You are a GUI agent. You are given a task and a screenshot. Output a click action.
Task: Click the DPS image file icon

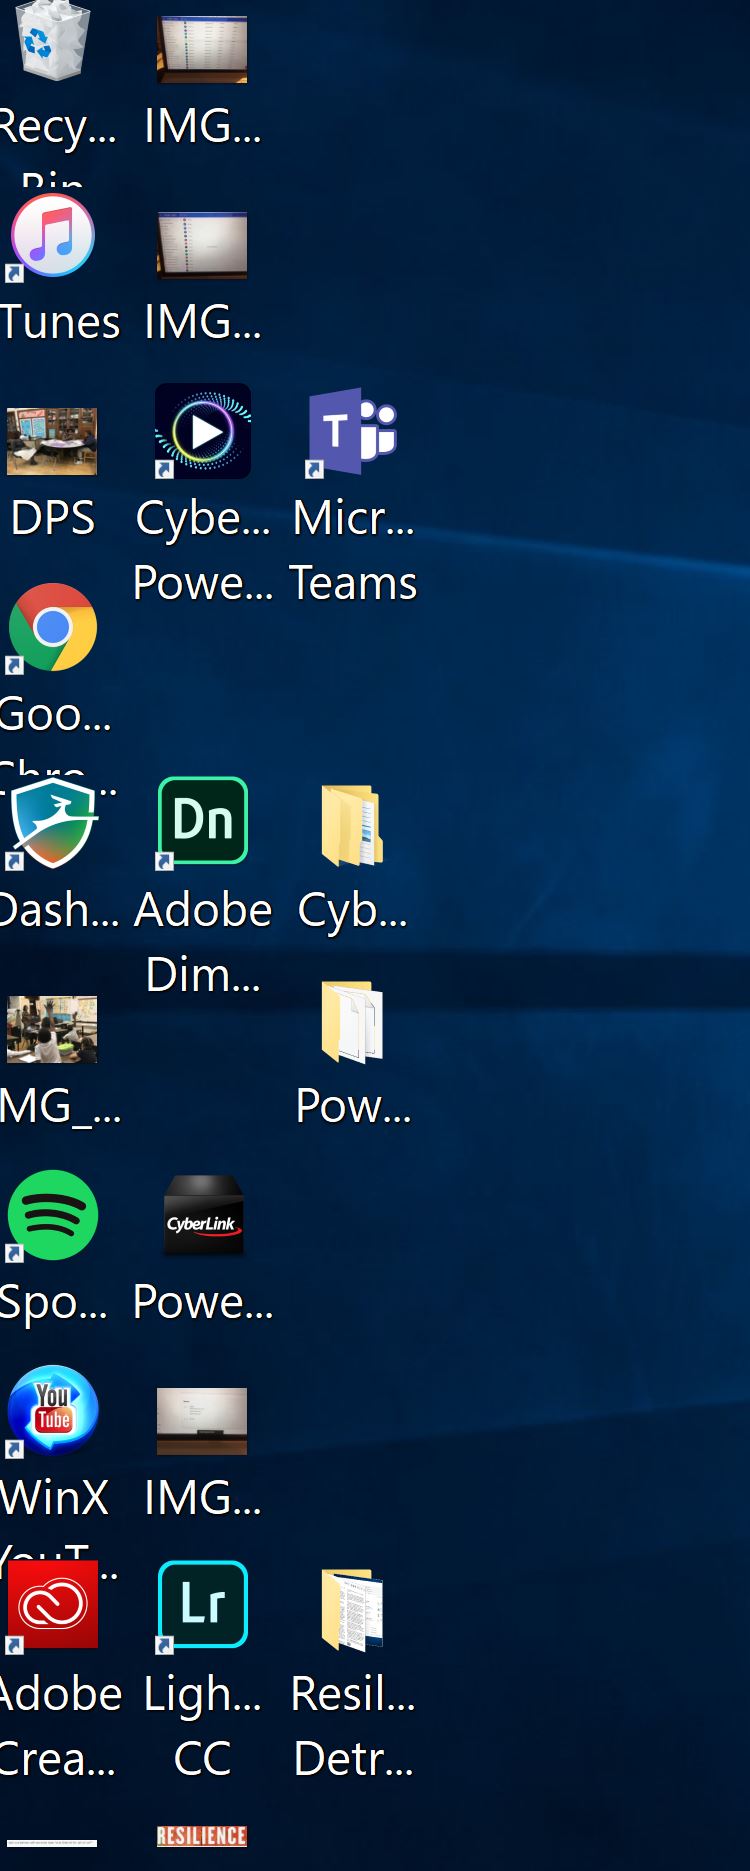[x=52, y=441]
